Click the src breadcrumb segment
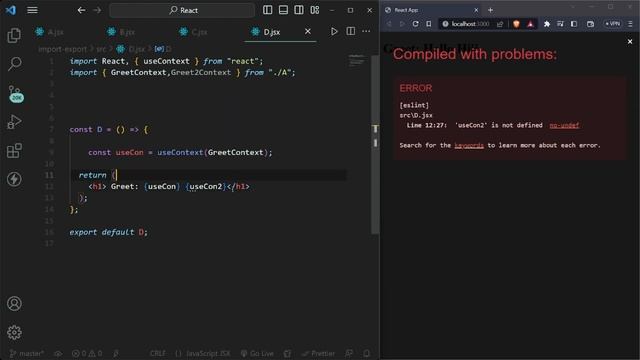 click(101, 49)
